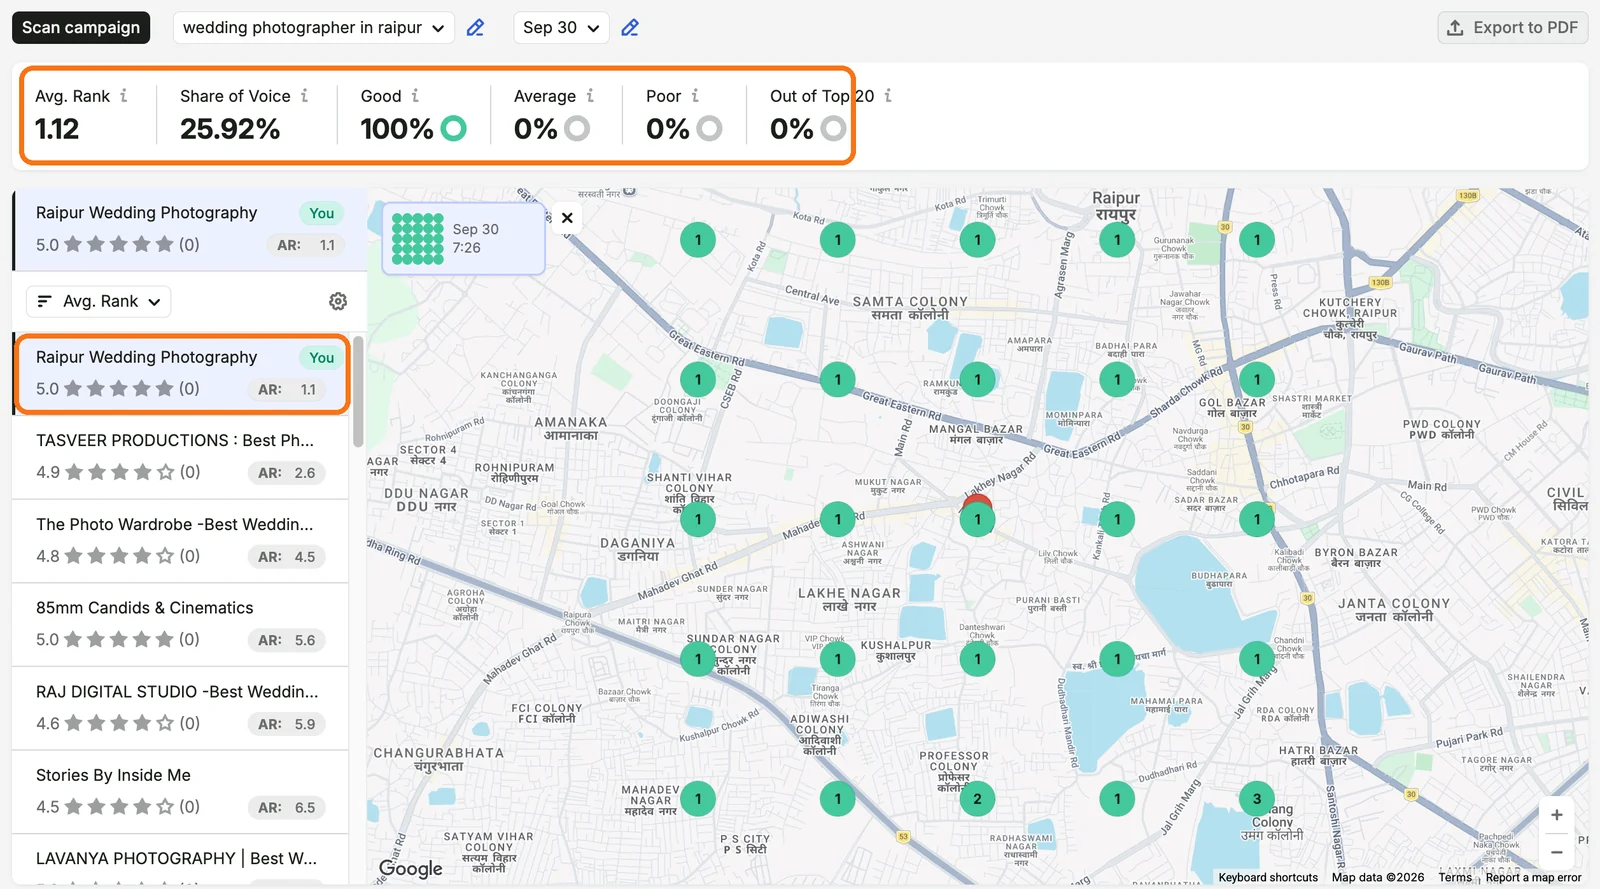Image resolution: width=1600 pixels, height=889 pixels.
Task: Select RAJ DIGITAL STUDIO competitor row
Action: click(180, 708)
